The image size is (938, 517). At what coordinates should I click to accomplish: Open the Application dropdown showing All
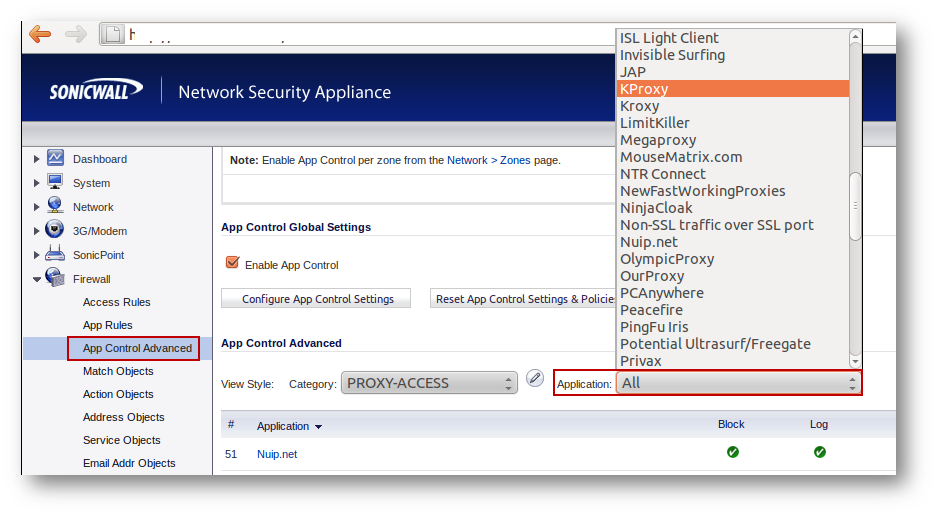coord(738,383)
